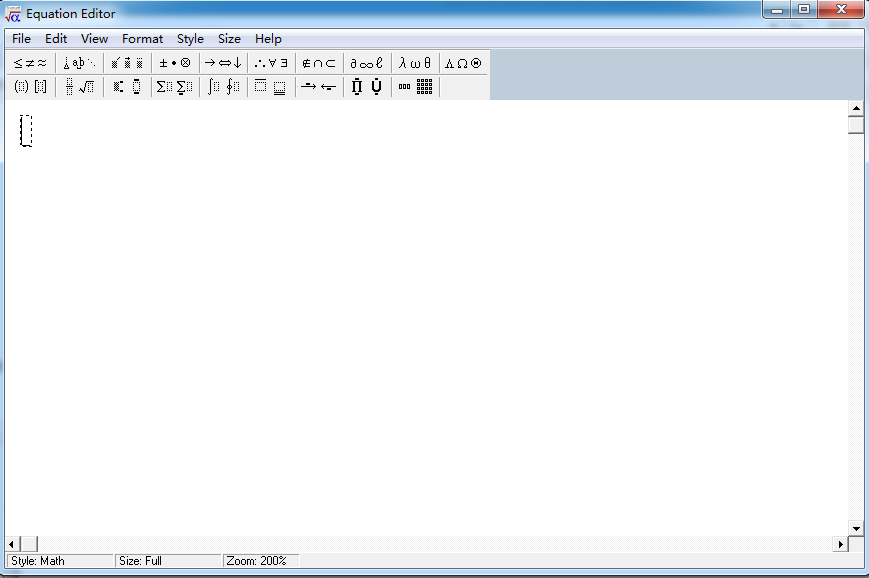
Task: Open the lowercase Greek letters palette
Action: click(x=412, y=62)
